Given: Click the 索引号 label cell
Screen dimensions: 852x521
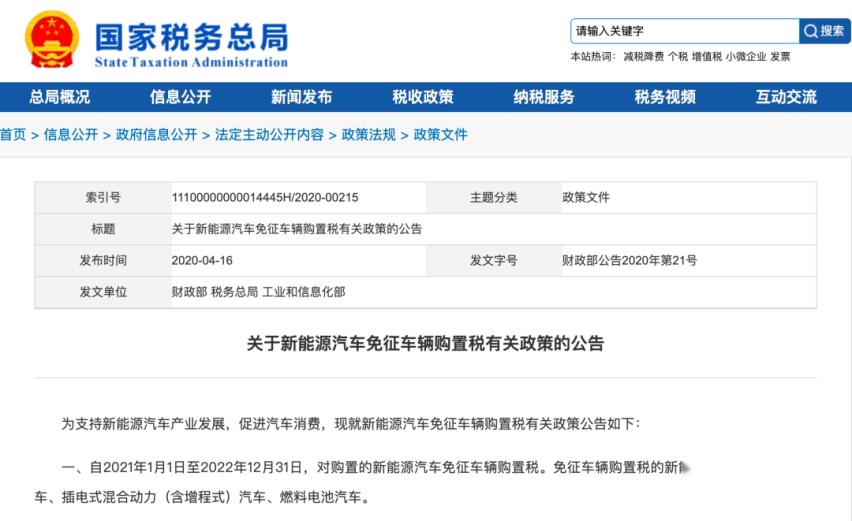Looking at the screenshot, I should 103,197.
